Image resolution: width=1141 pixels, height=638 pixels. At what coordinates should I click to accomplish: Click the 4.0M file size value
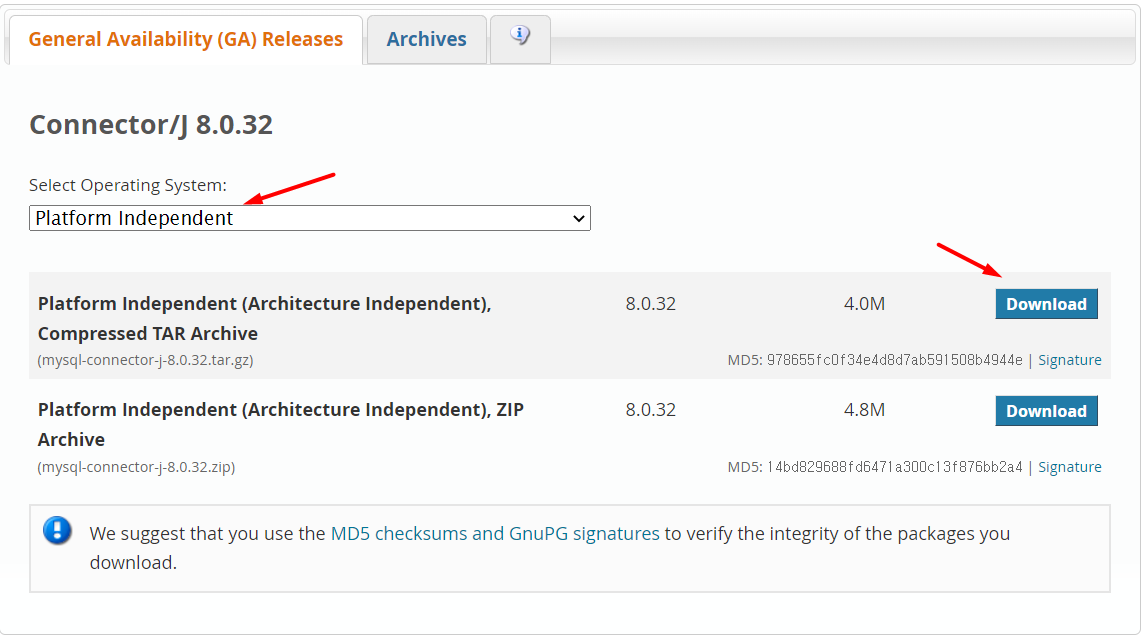(x=864, y=304)
